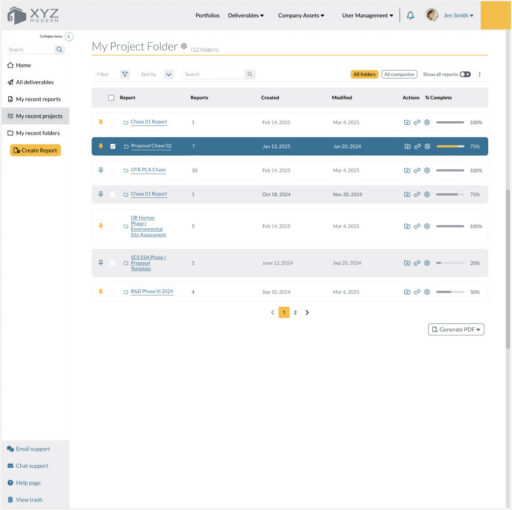Screen dimensions: 512x510
Task: Click the gear icon in the Oct 18, 2024 row
Action: point(427,194)
